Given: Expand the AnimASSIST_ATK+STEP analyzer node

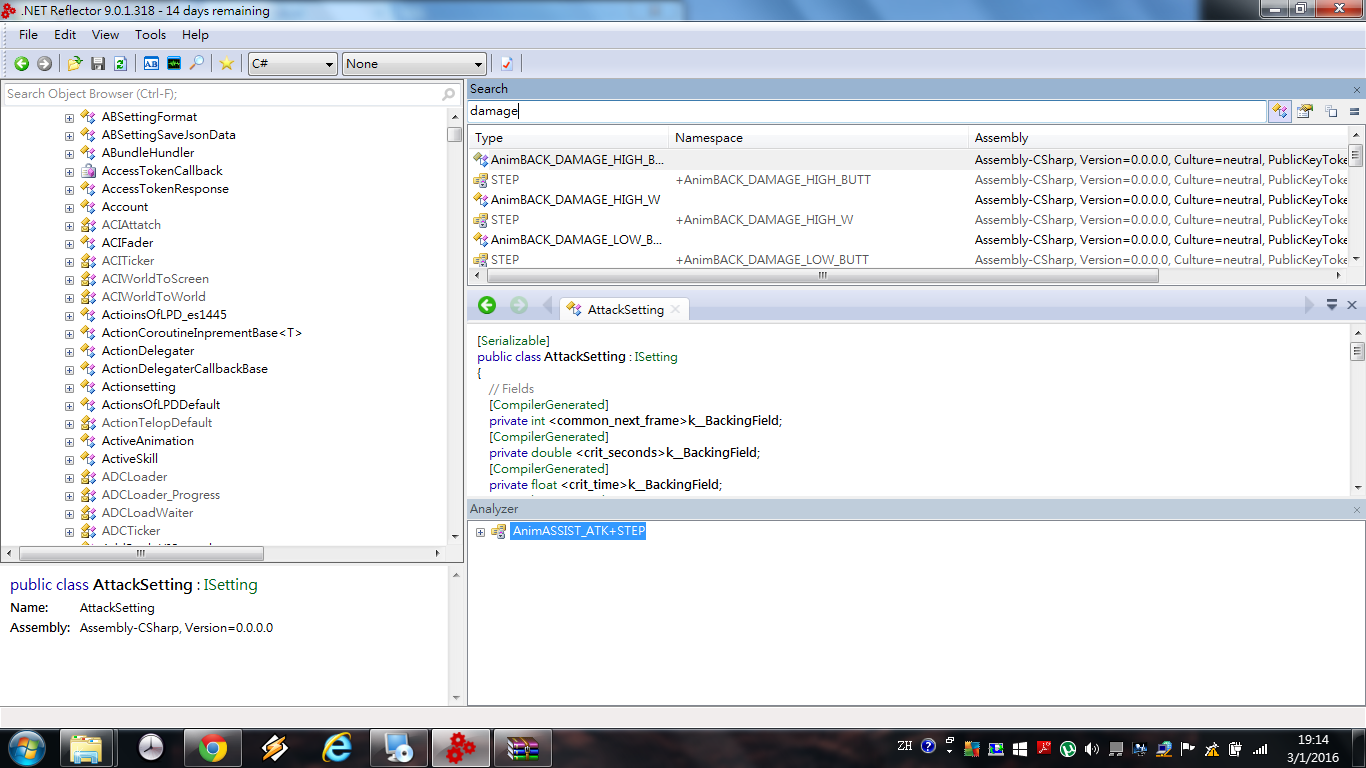Looking at the screenshot, I should click(480, 532).
